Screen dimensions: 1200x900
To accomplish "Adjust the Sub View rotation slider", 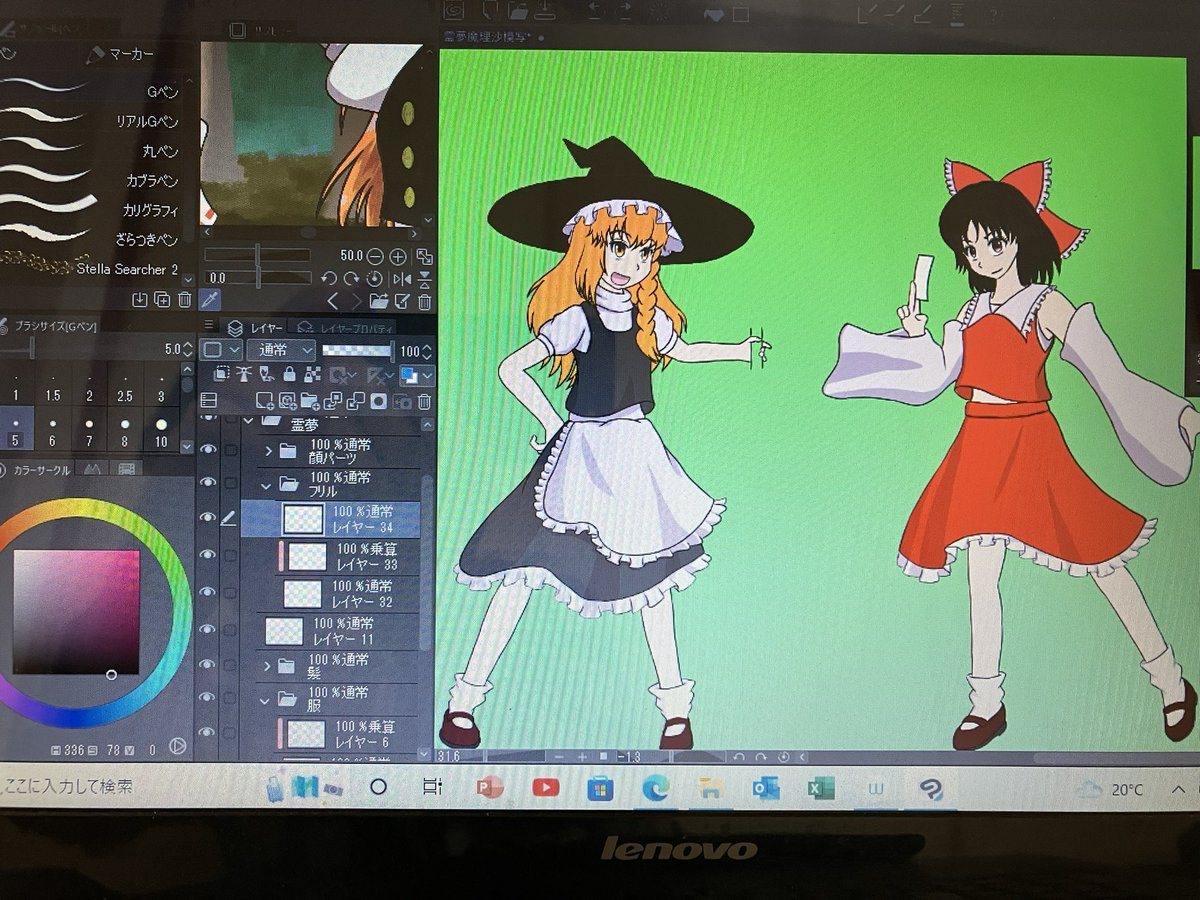I will coord(258,278).
